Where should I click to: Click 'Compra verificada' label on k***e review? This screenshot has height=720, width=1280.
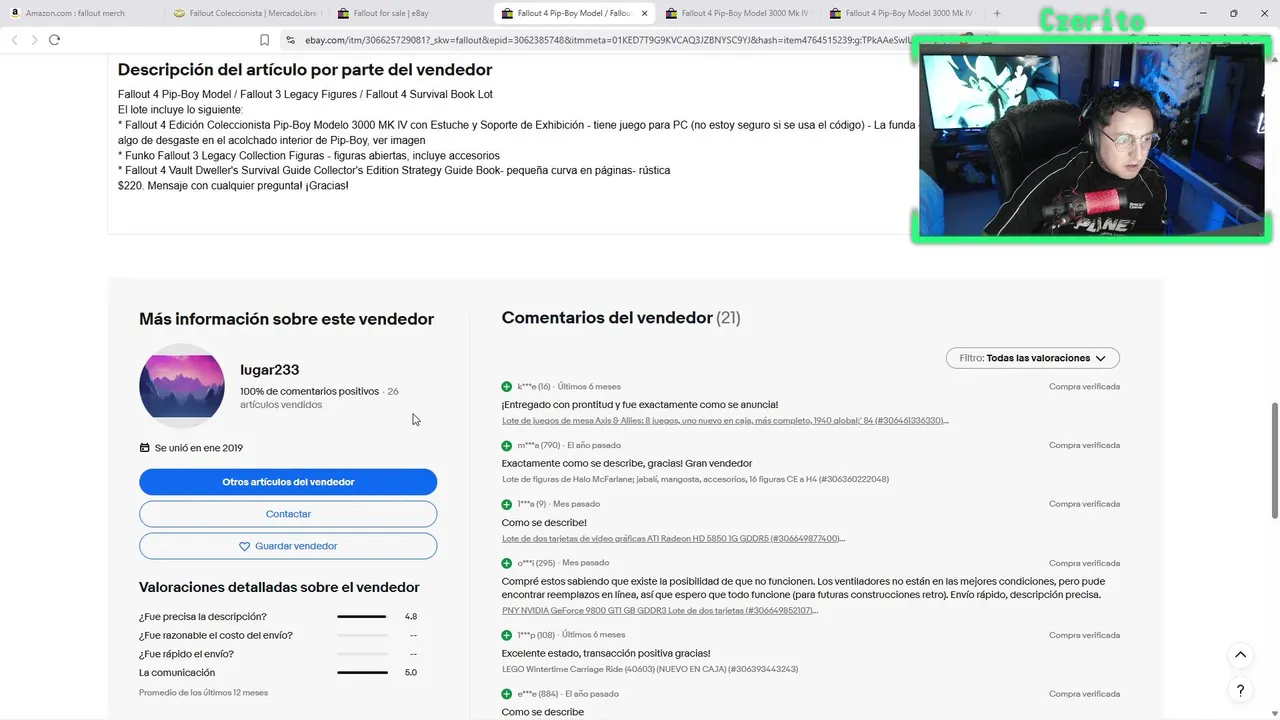pyautogui.click(x=1084, y=386)
